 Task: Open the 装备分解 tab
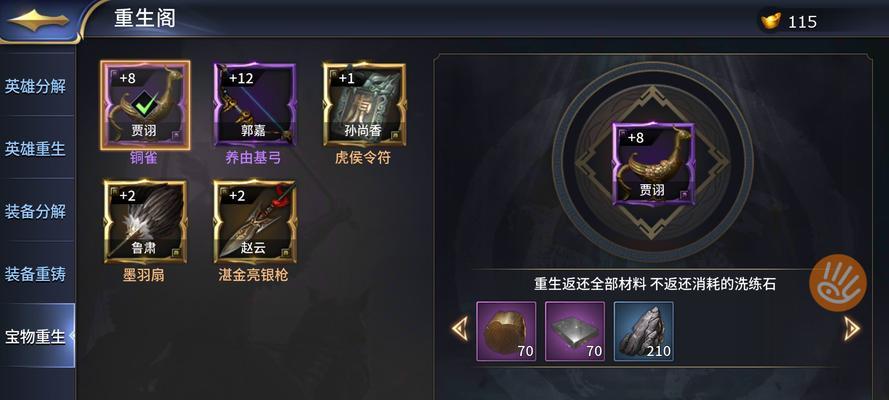click(36, 211)
